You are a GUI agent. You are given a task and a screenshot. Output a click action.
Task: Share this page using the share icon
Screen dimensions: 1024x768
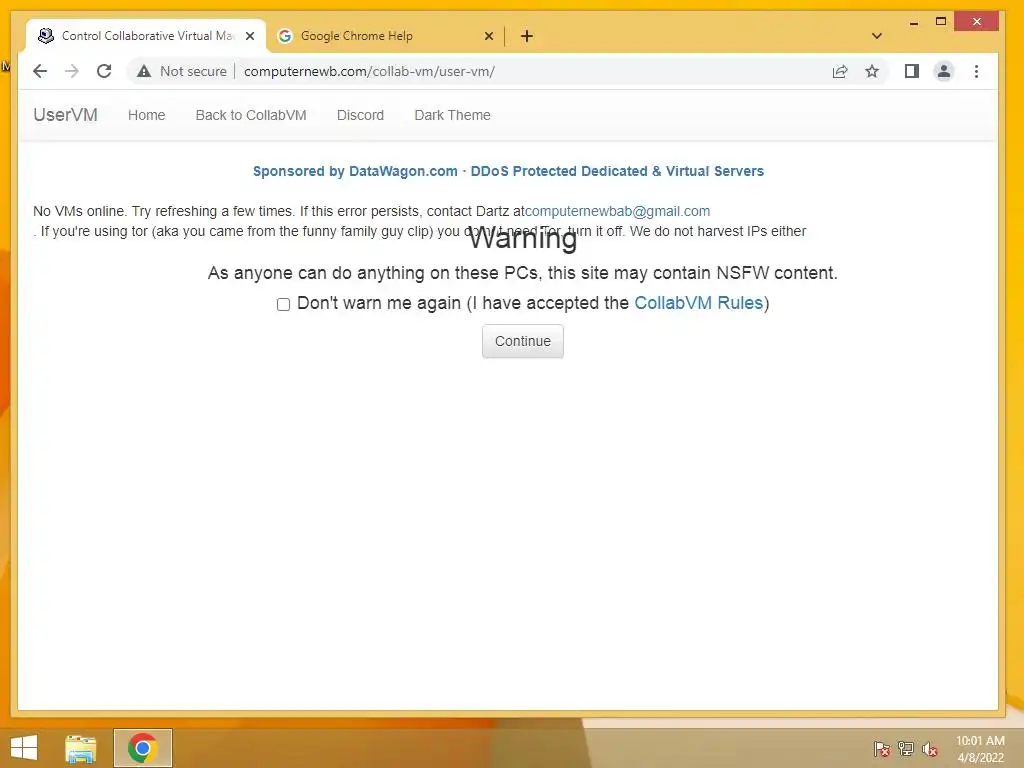[x=840, y=71]
